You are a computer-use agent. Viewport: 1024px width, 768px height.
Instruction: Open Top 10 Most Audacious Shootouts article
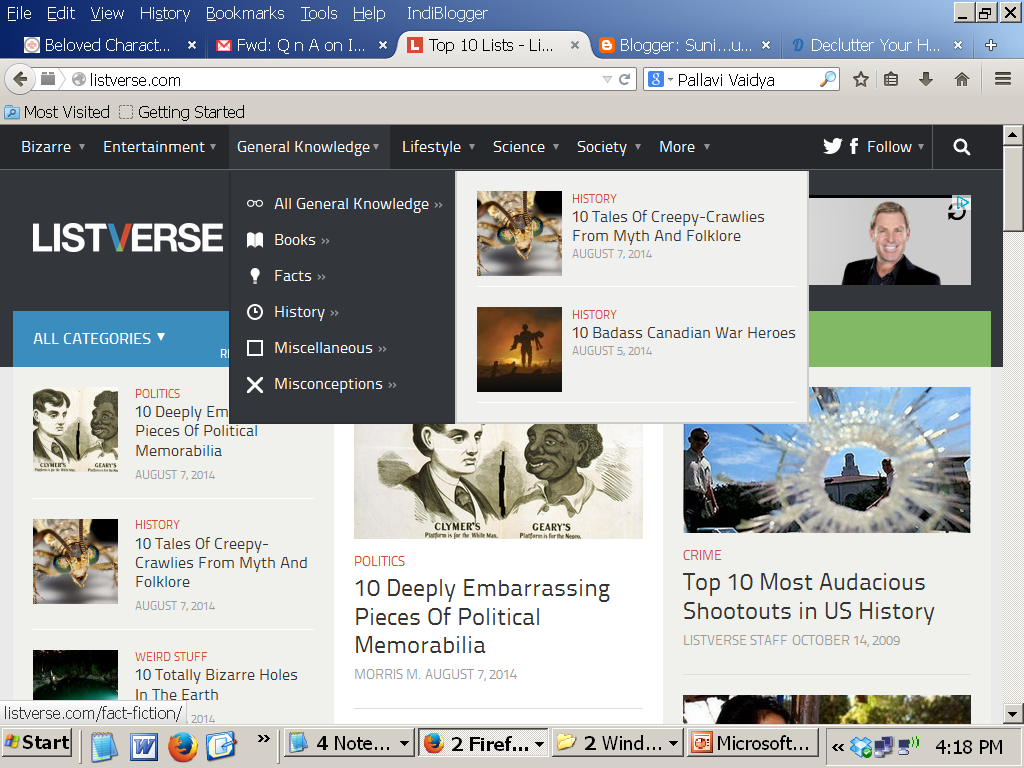pyautogui.click(x=808, y=596)
